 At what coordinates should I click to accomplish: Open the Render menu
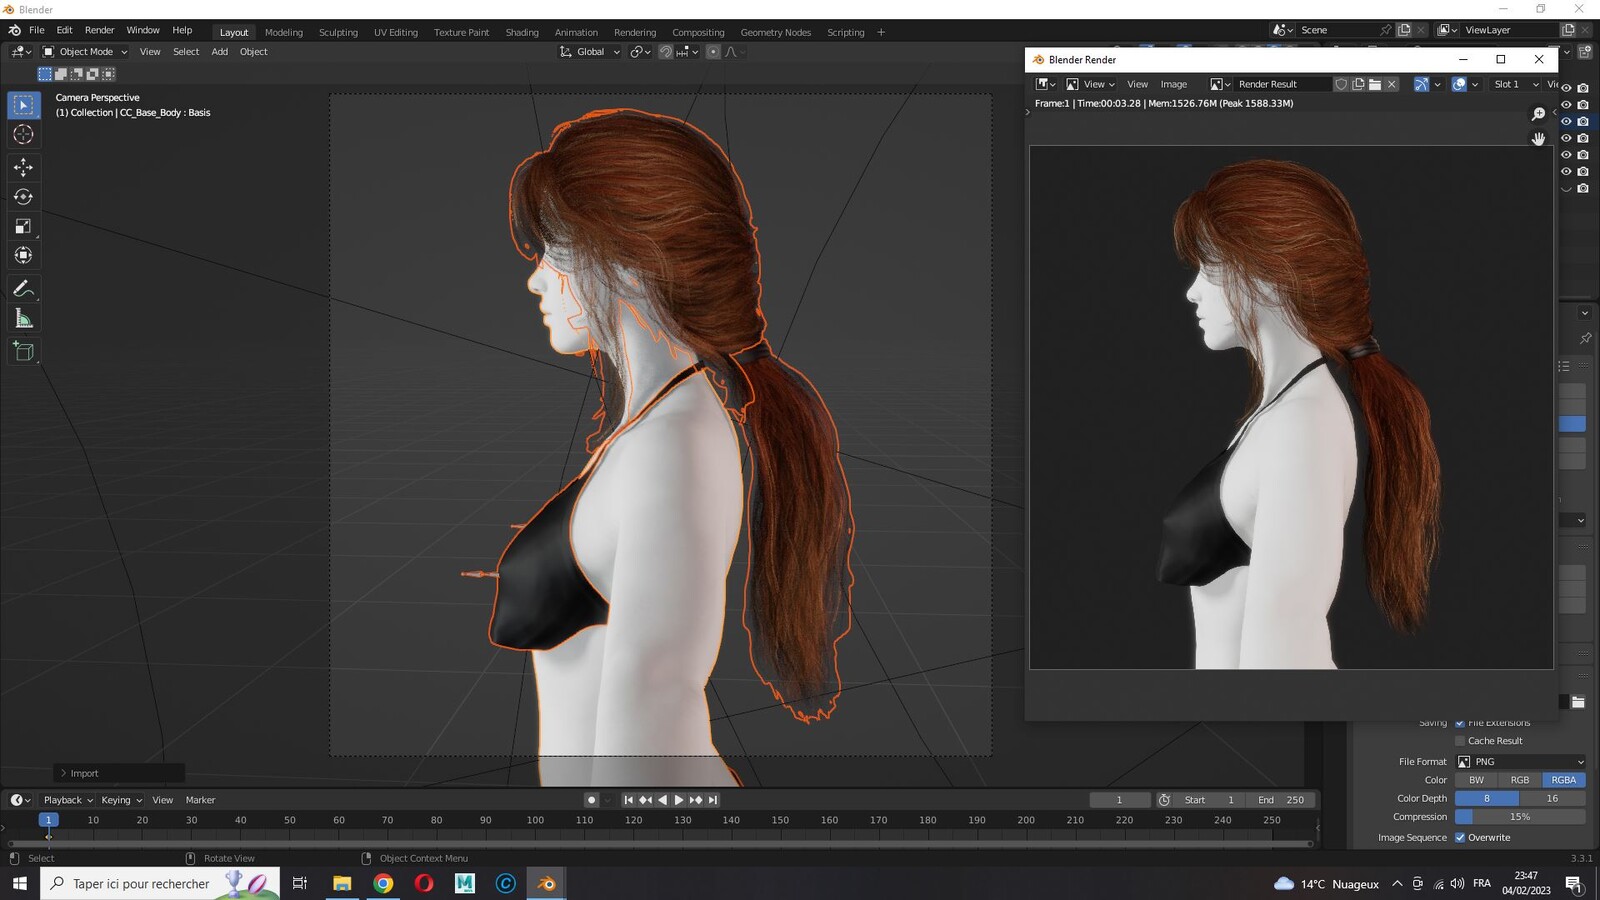[99, 30]
